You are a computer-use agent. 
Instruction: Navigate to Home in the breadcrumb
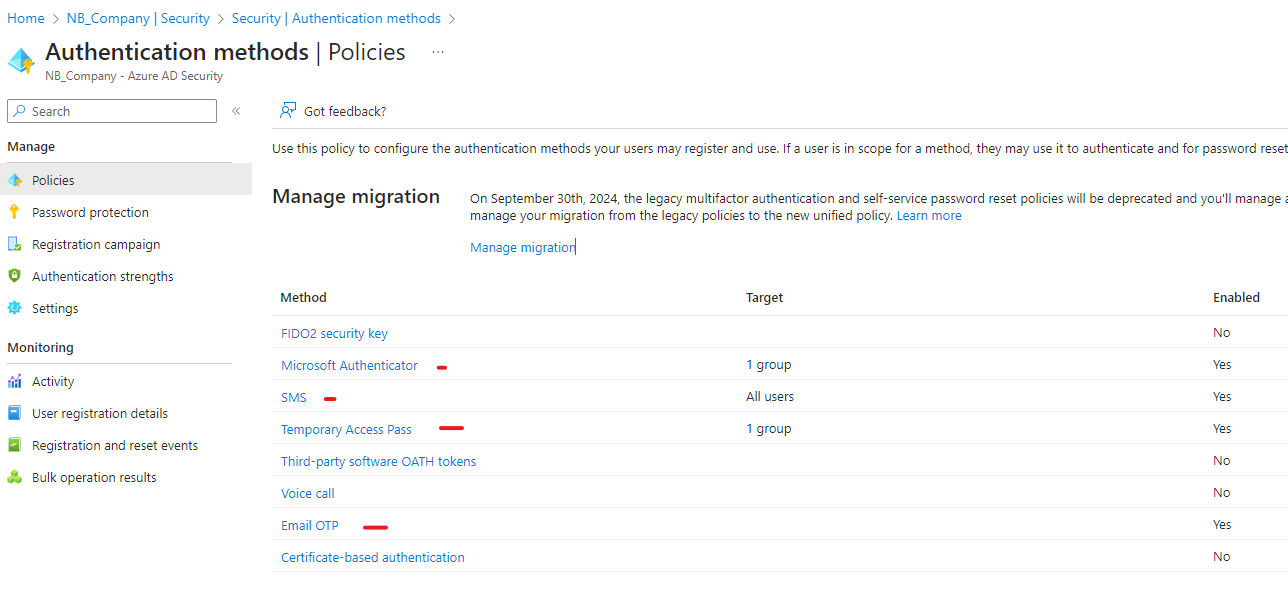coord(25,17)
